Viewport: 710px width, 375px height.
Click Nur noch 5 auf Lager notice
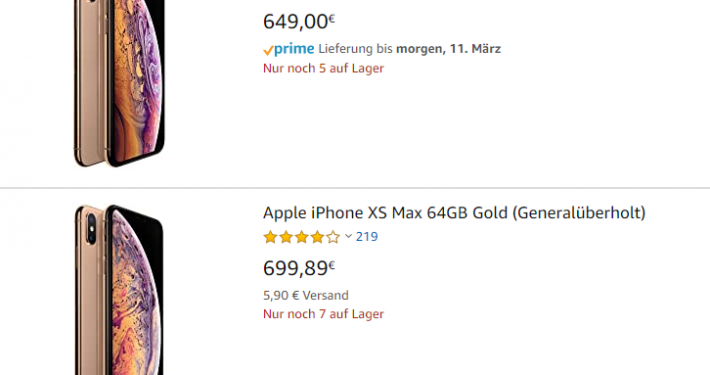[323, 68]
